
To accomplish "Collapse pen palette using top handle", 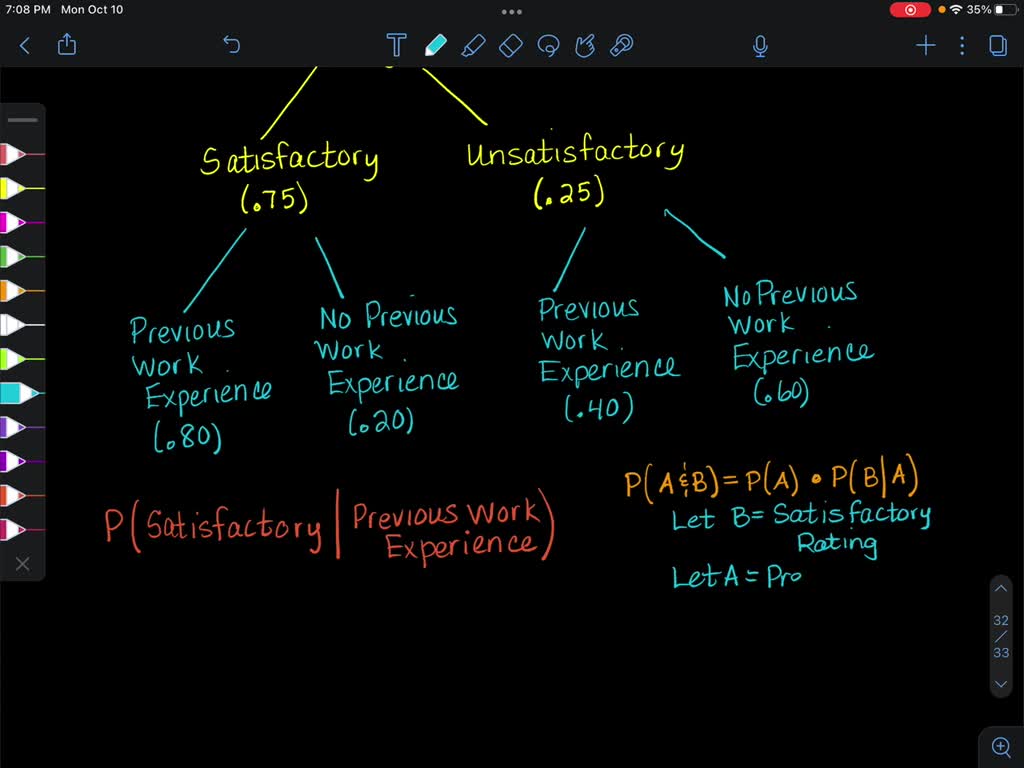I will coord(23,120).
